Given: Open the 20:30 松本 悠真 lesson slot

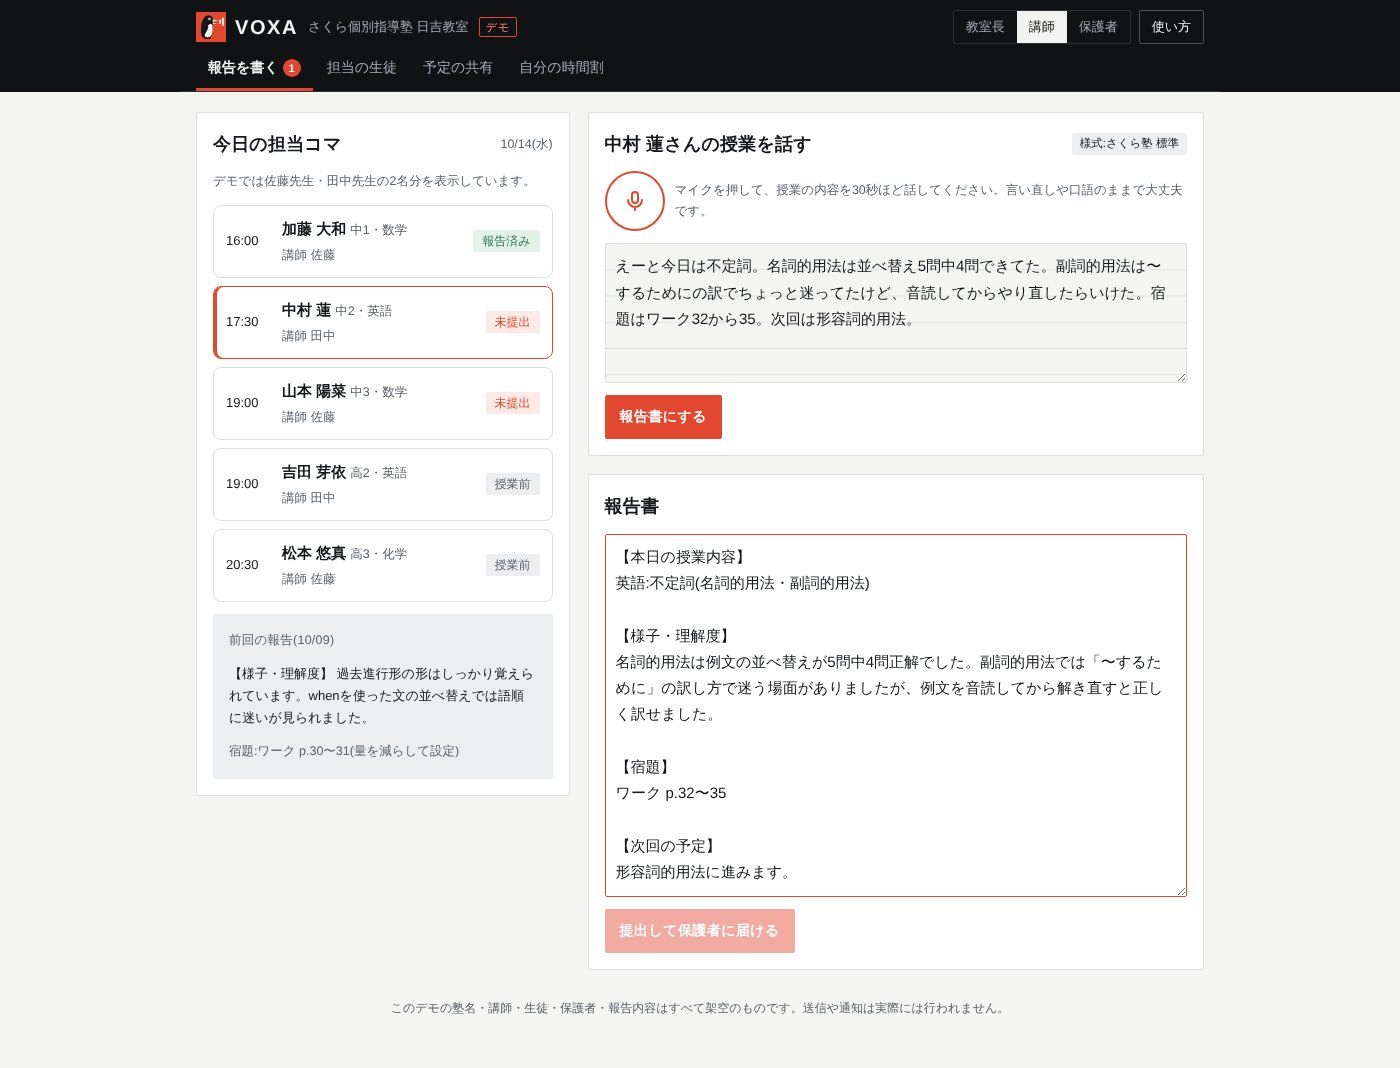Looking at the screenshot, I should click(x=383, y=565).
